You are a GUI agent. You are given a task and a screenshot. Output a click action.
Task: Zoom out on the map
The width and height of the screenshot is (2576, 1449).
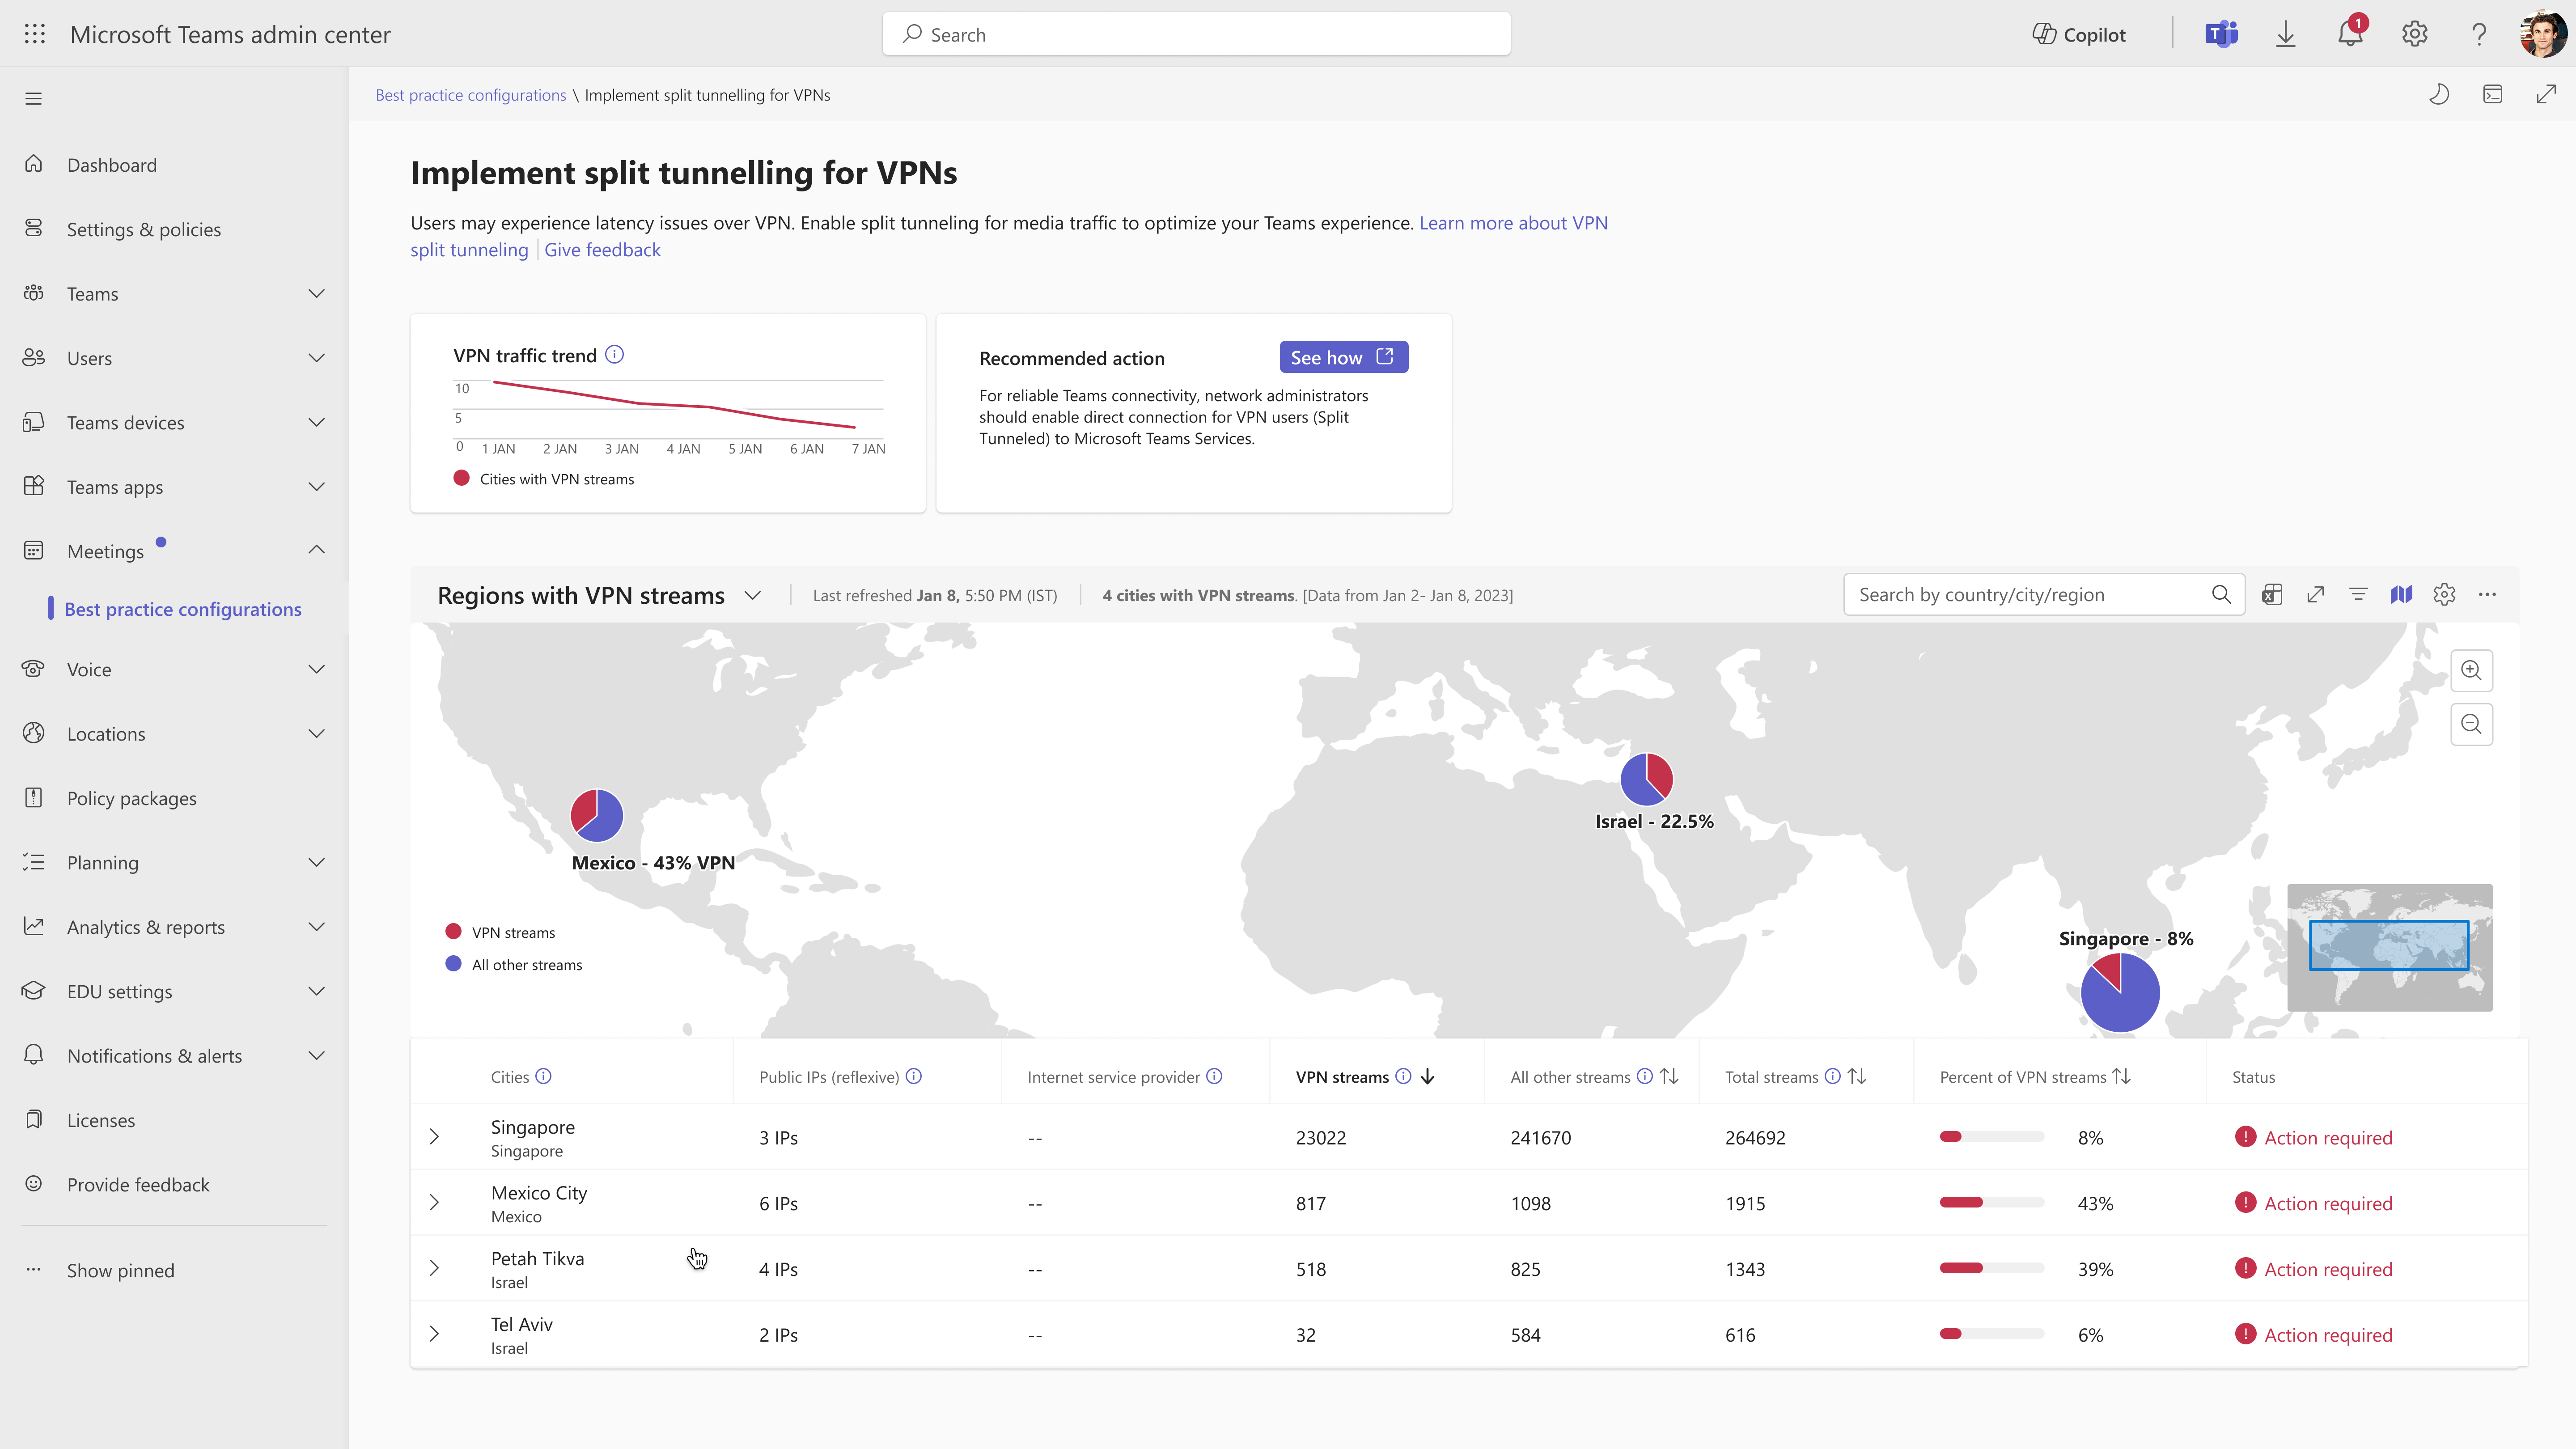[2472, 724]
